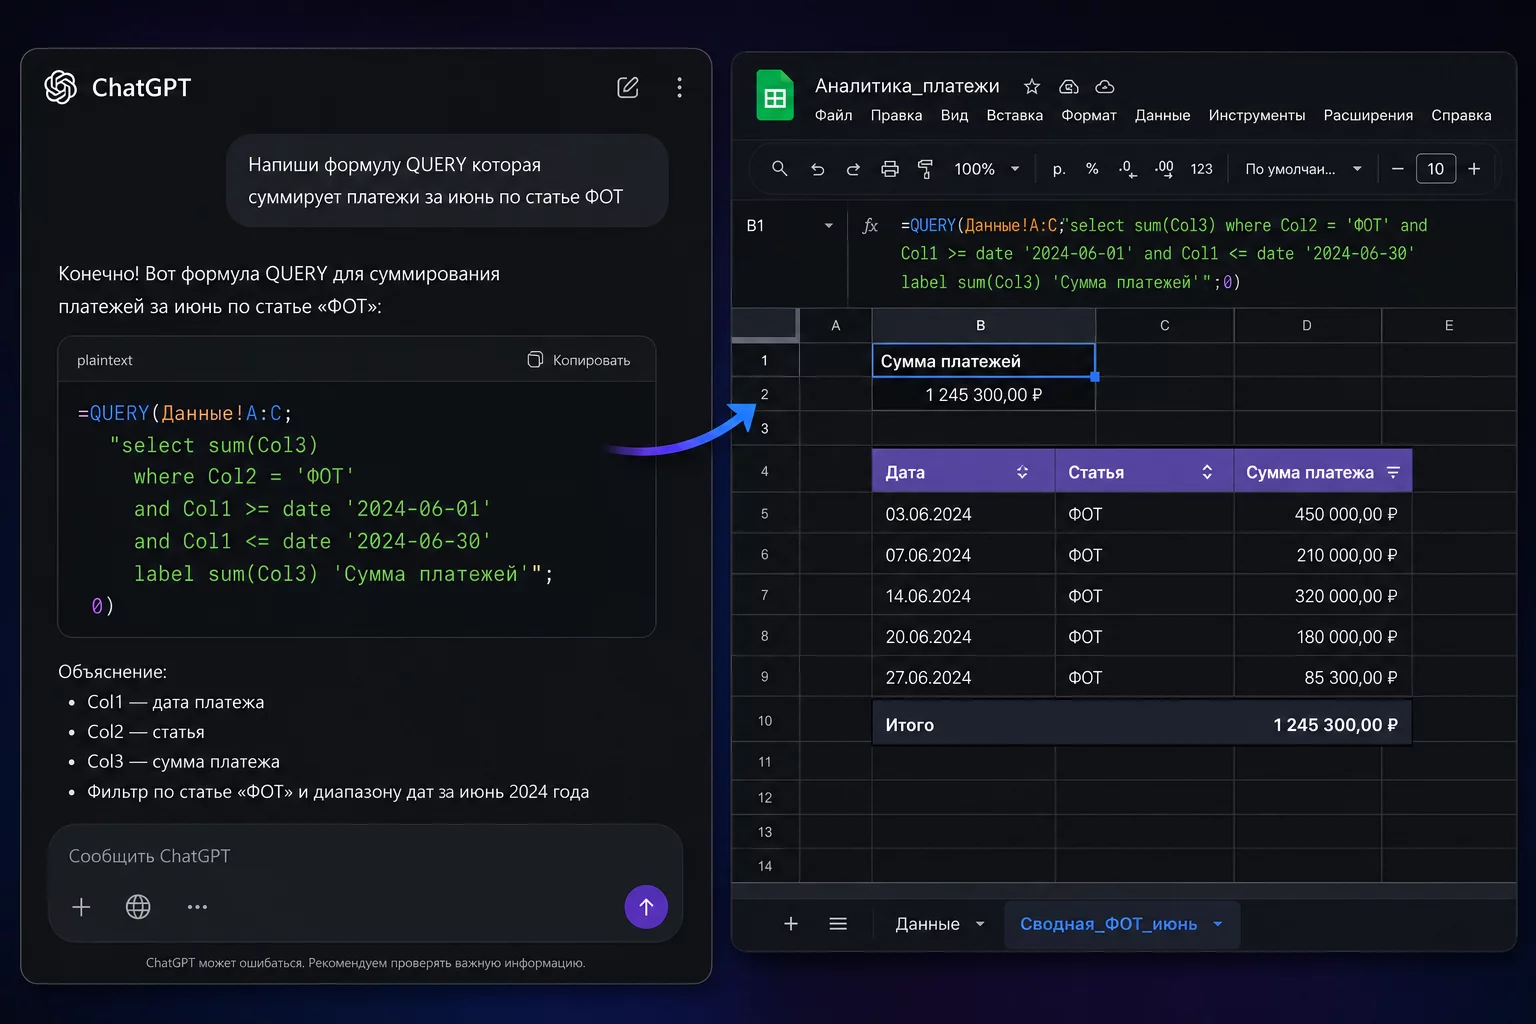Open the 123 number formats menu
The width and height of the screenshot is (1536, 1024).
coord(1201,169)
